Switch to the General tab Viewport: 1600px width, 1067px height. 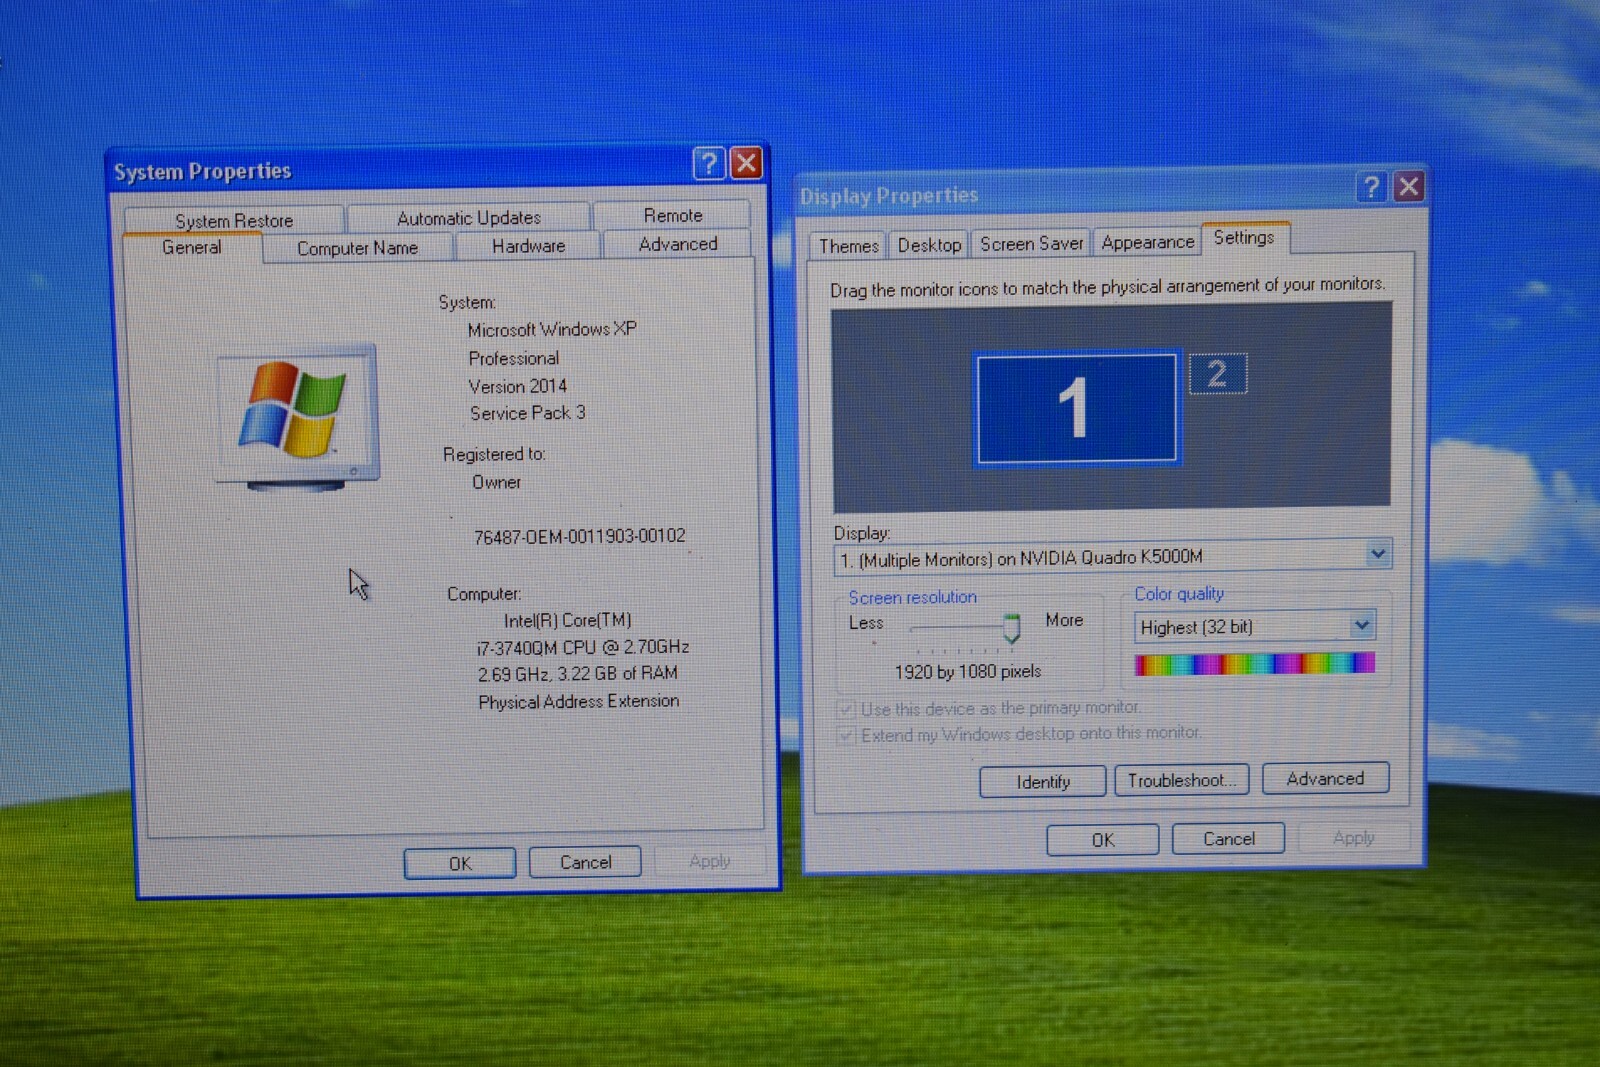coord(192,247)
